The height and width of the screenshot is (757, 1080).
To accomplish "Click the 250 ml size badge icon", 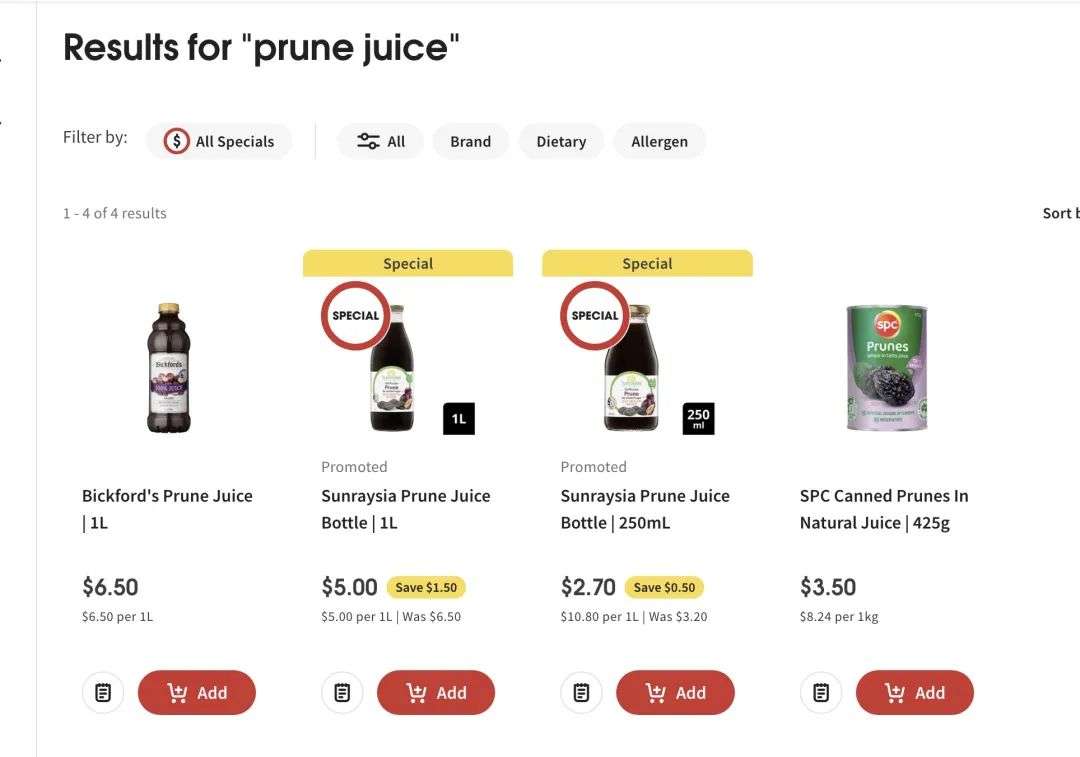I will point(698,419).
